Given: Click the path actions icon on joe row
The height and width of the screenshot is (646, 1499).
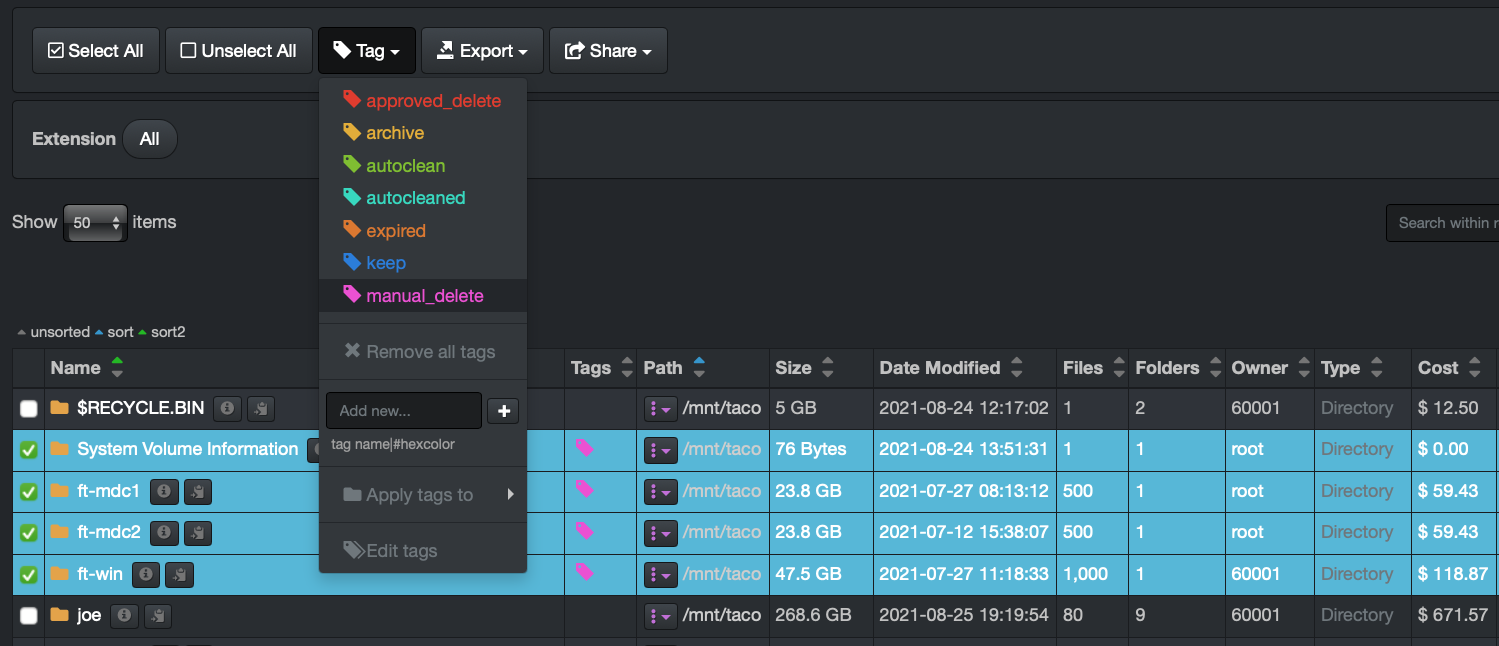Looking at the screenshot, I should (660, 616).
